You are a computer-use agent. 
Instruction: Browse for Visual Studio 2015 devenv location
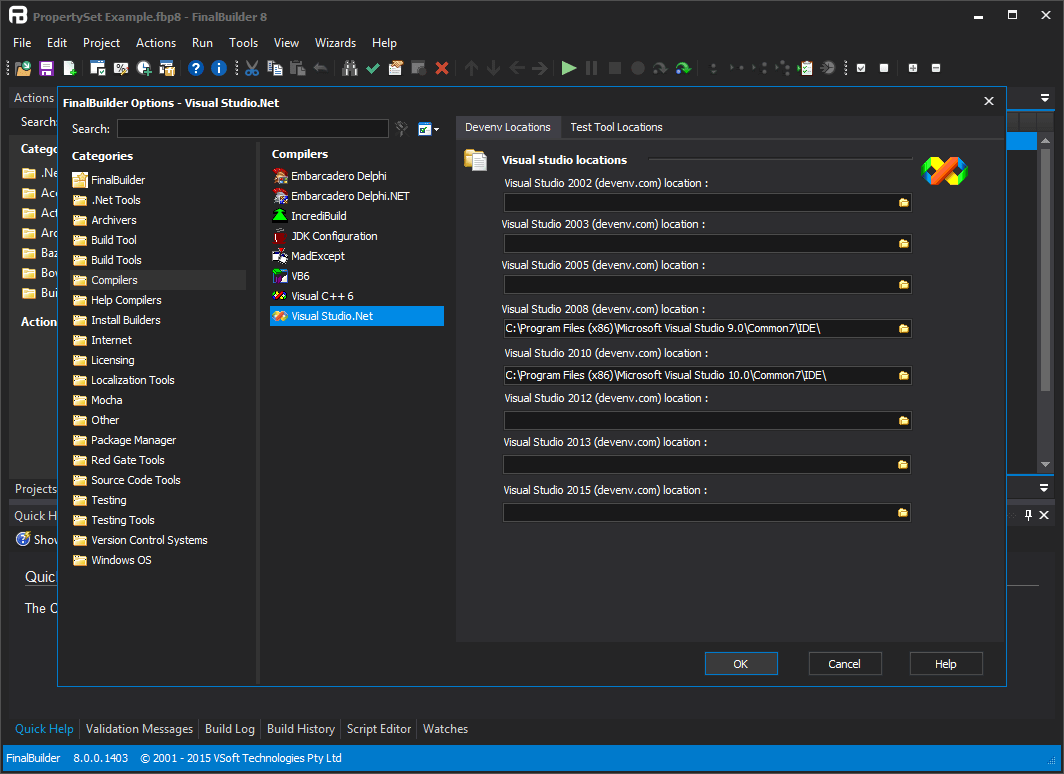tap(902, 513)
